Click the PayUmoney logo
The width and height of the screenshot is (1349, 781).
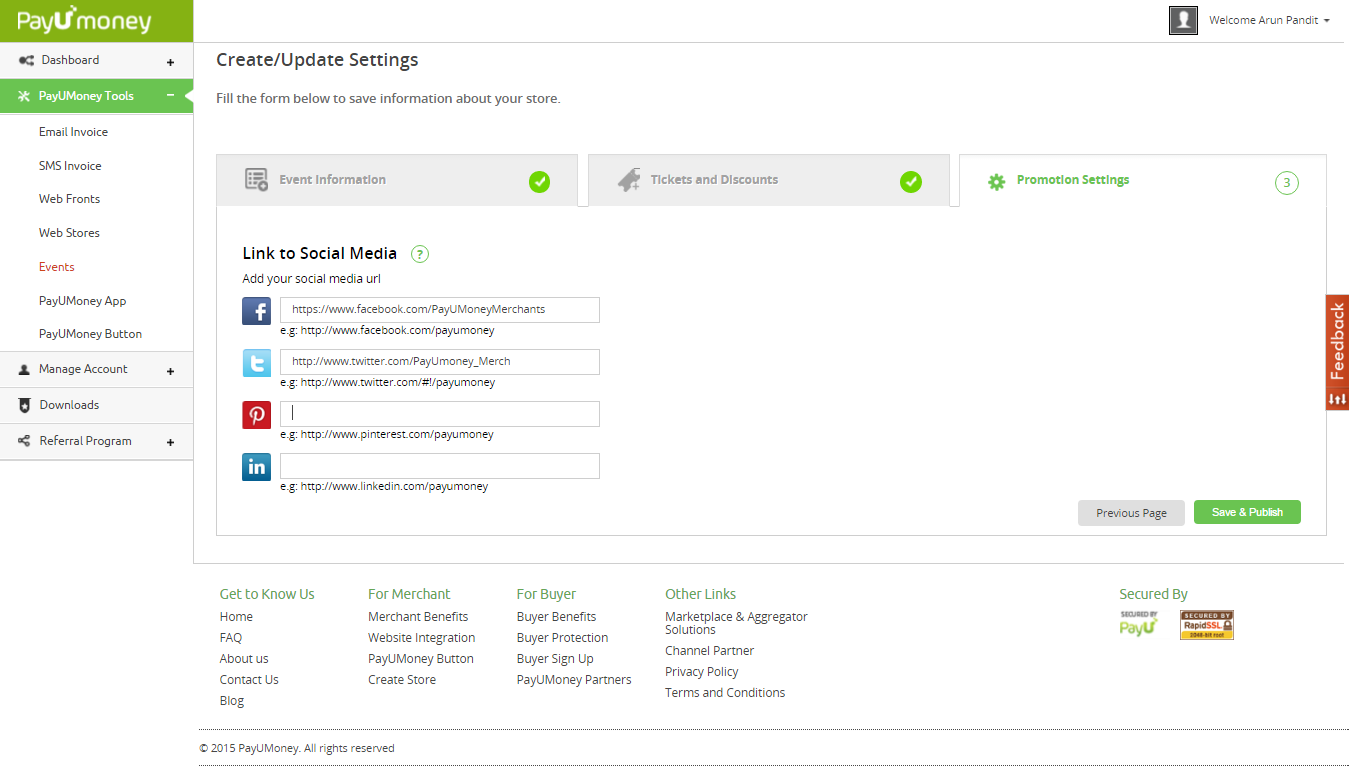(x=85, y=20)
